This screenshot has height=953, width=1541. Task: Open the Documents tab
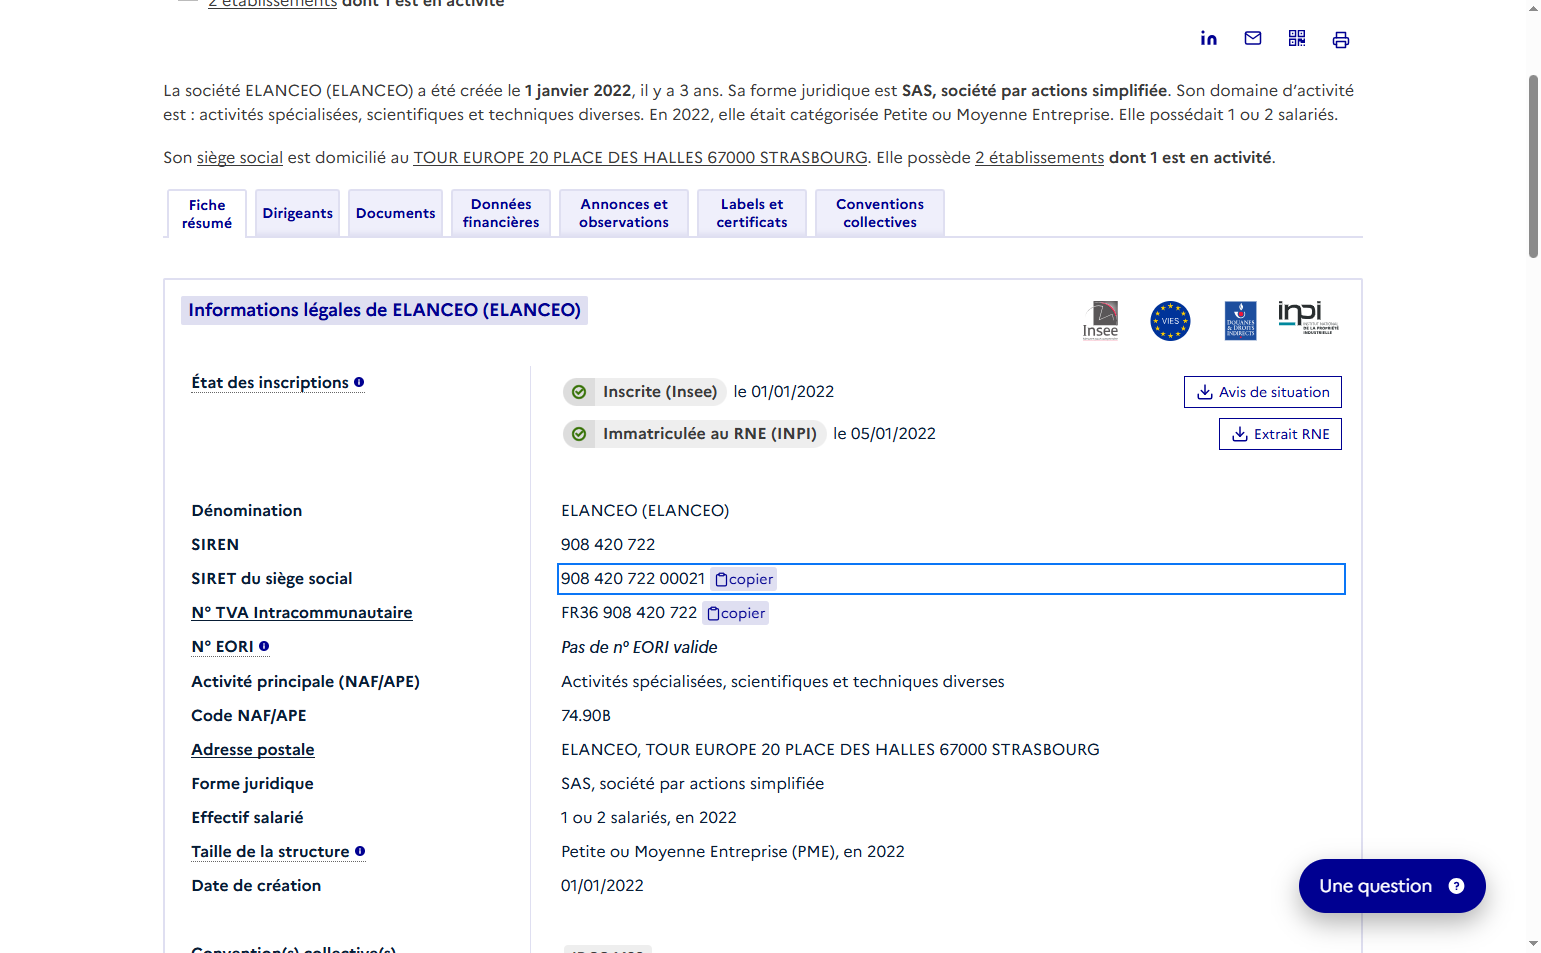pyautogui.click(x=396, y=213)
